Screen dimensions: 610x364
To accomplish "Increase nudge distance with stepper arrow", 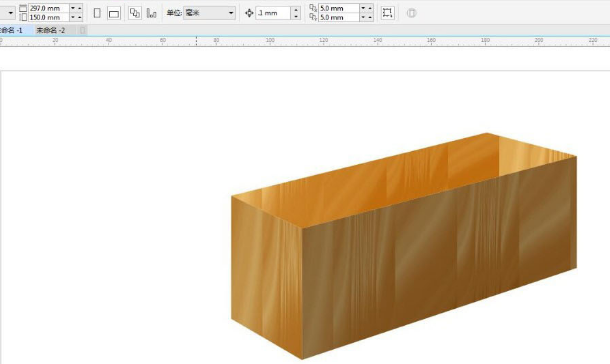I will click(296, 10).
